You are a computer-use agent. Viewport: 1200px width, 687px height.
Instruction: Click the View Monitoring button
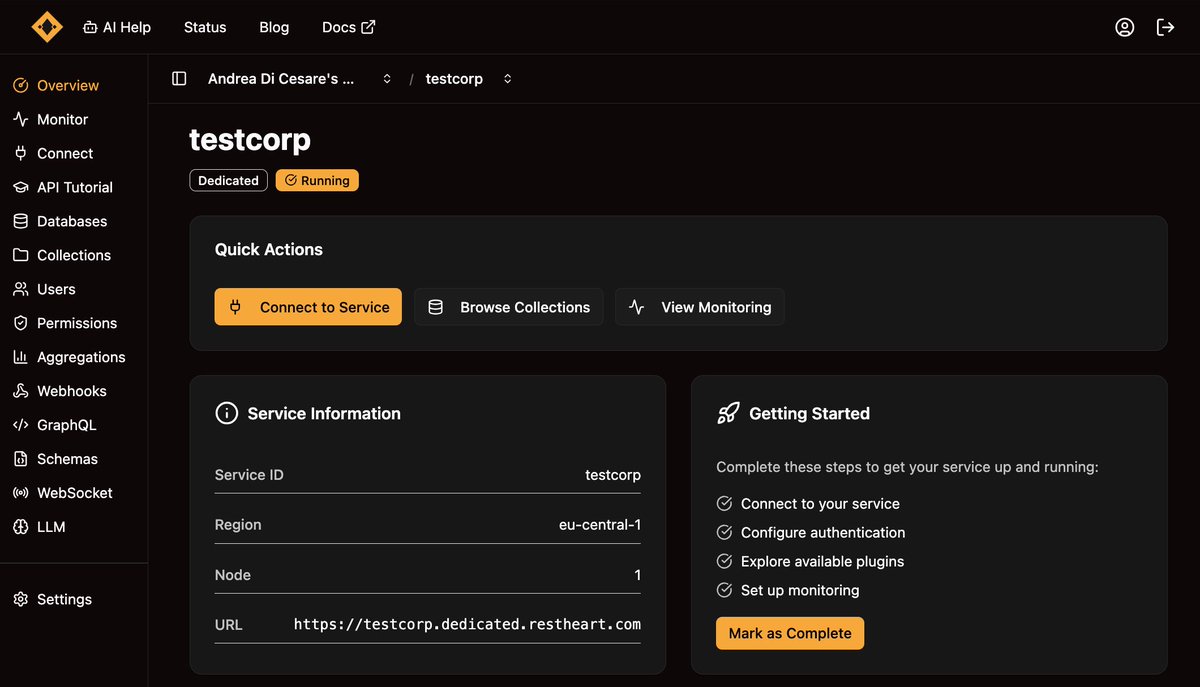(x=700, y=307)
